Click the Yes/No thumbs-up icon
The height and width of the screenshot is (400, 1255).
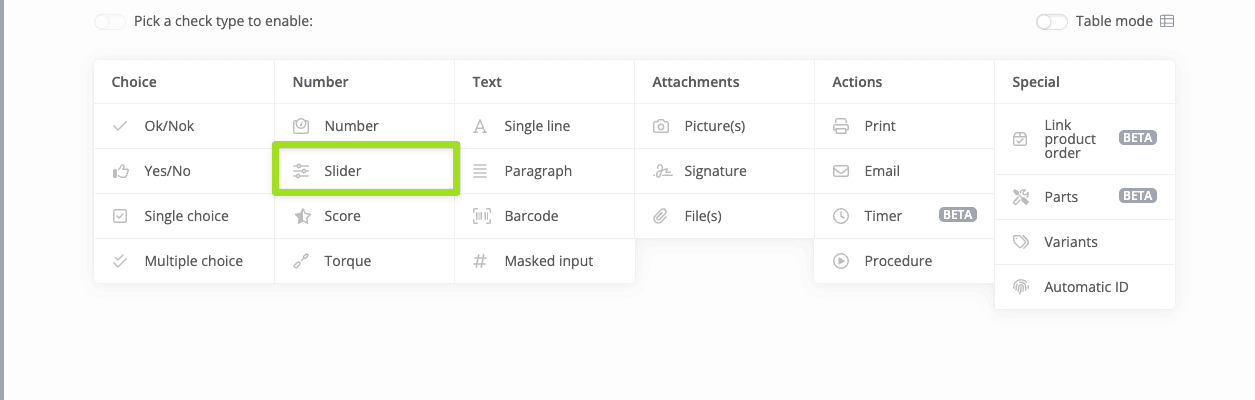121,171
